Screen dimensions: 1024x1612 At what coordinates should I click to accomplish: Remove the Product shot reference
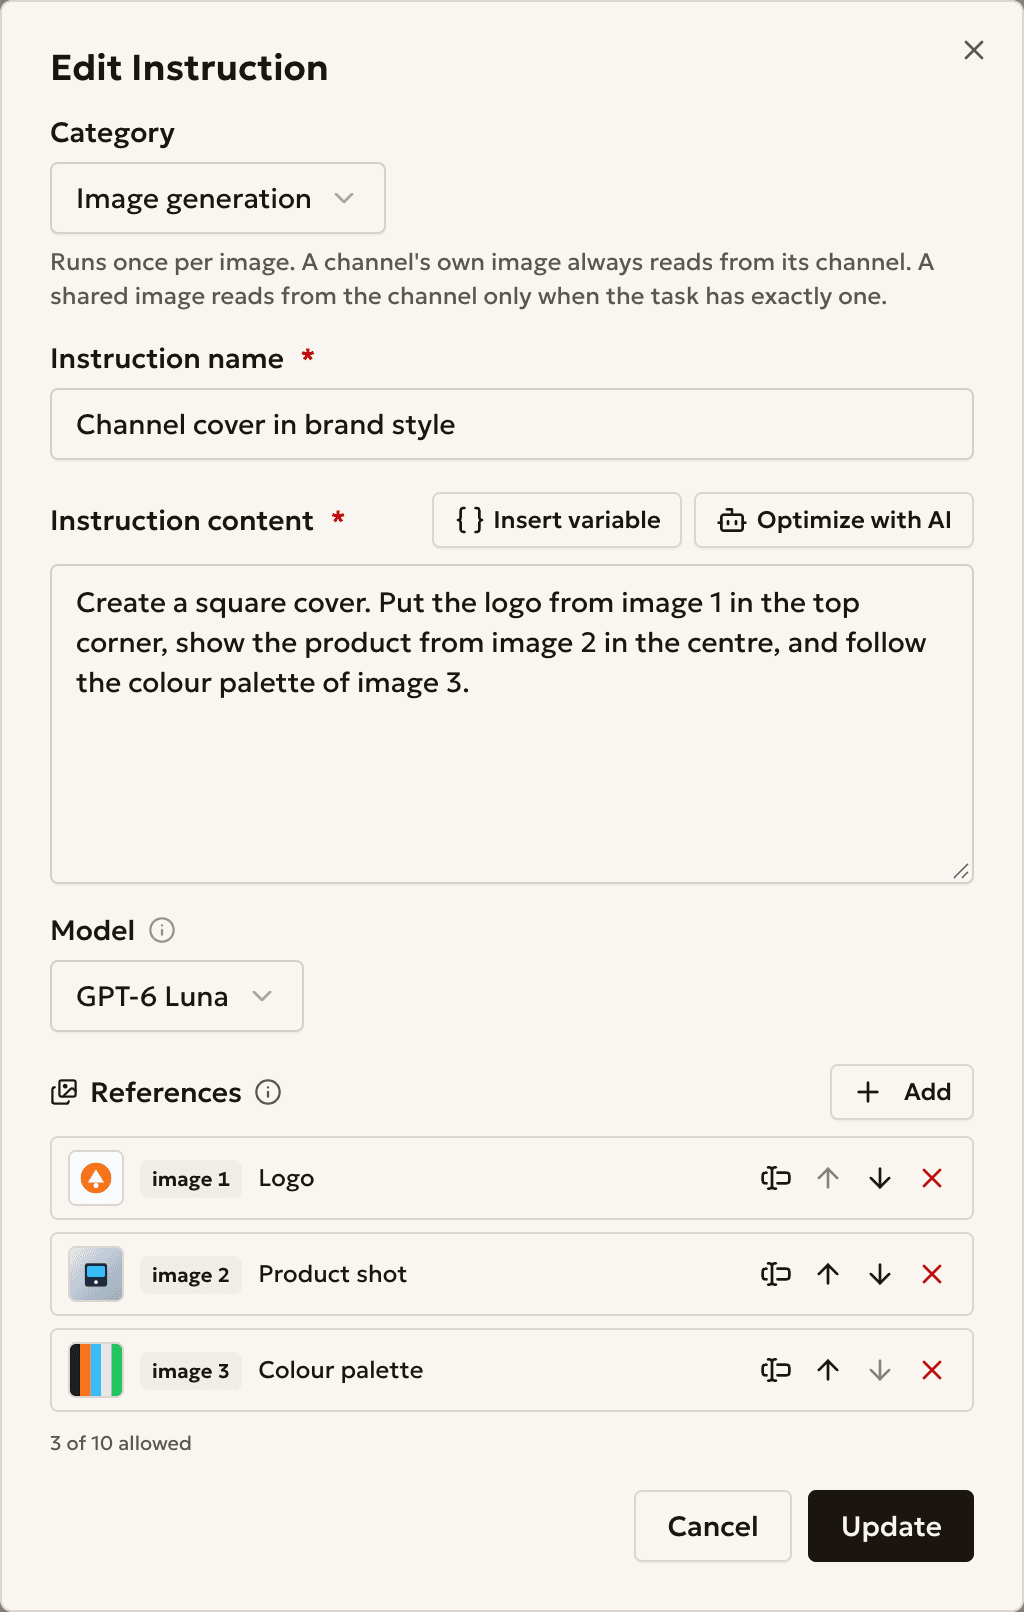click(x=932, y=1274)
